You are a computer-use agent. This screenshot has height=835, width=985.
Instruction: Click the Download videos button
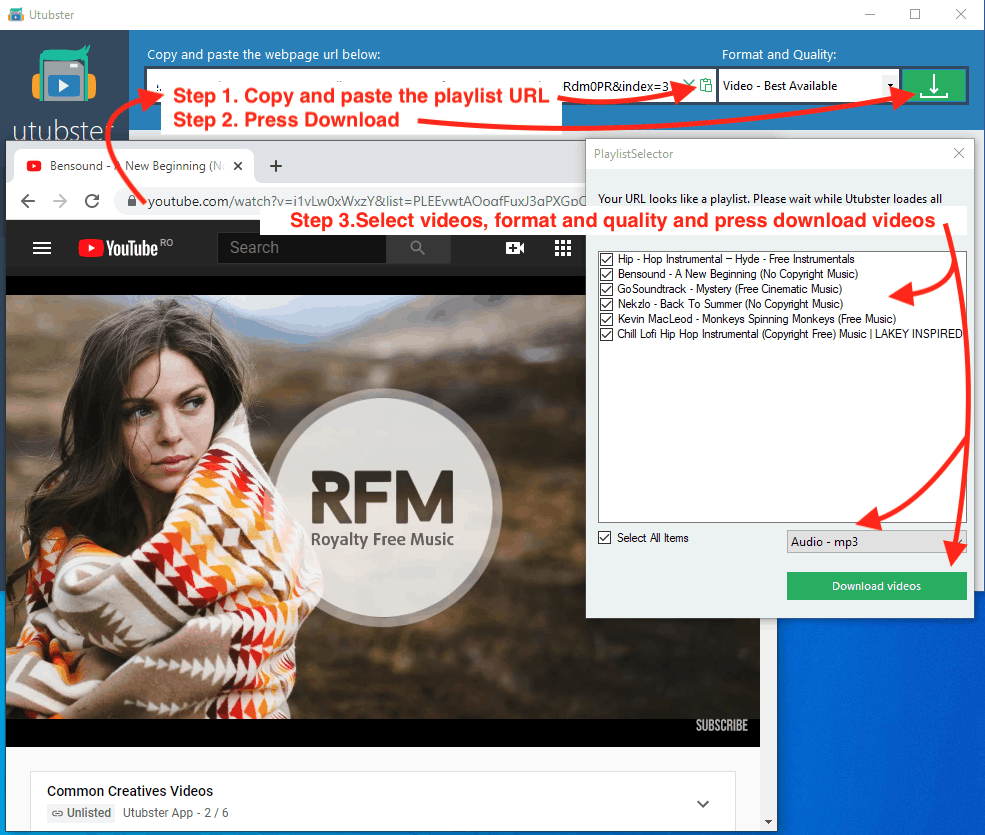[x=876, y=586]
